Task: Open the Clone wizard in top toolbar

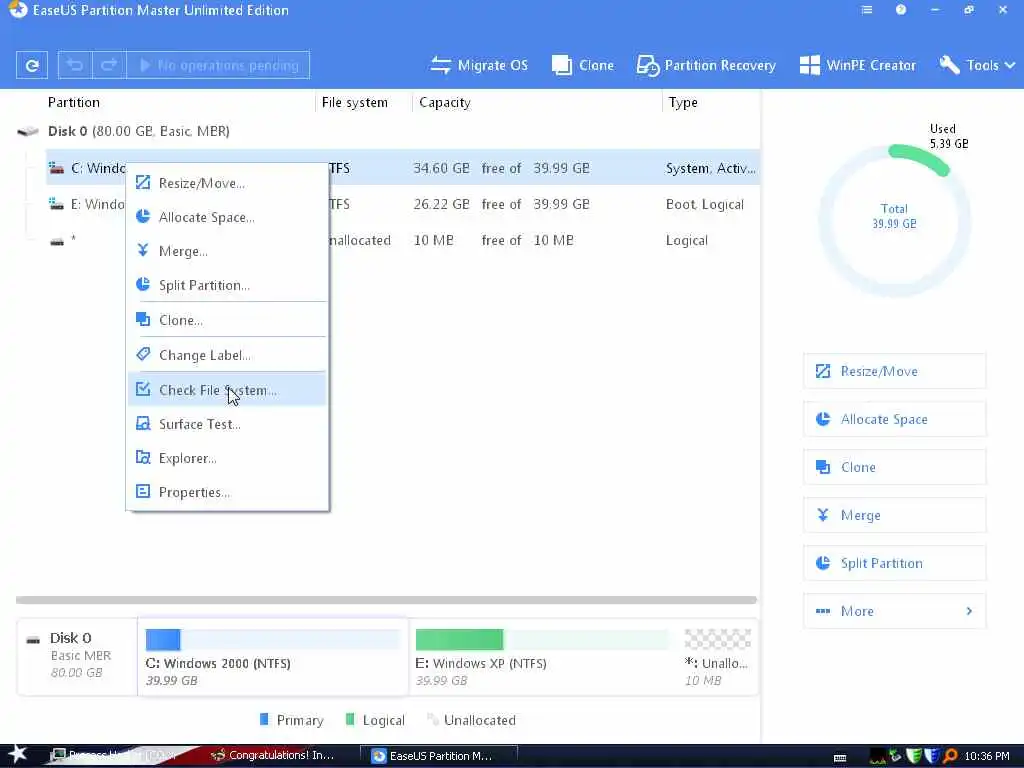Action: coord(583,65)
